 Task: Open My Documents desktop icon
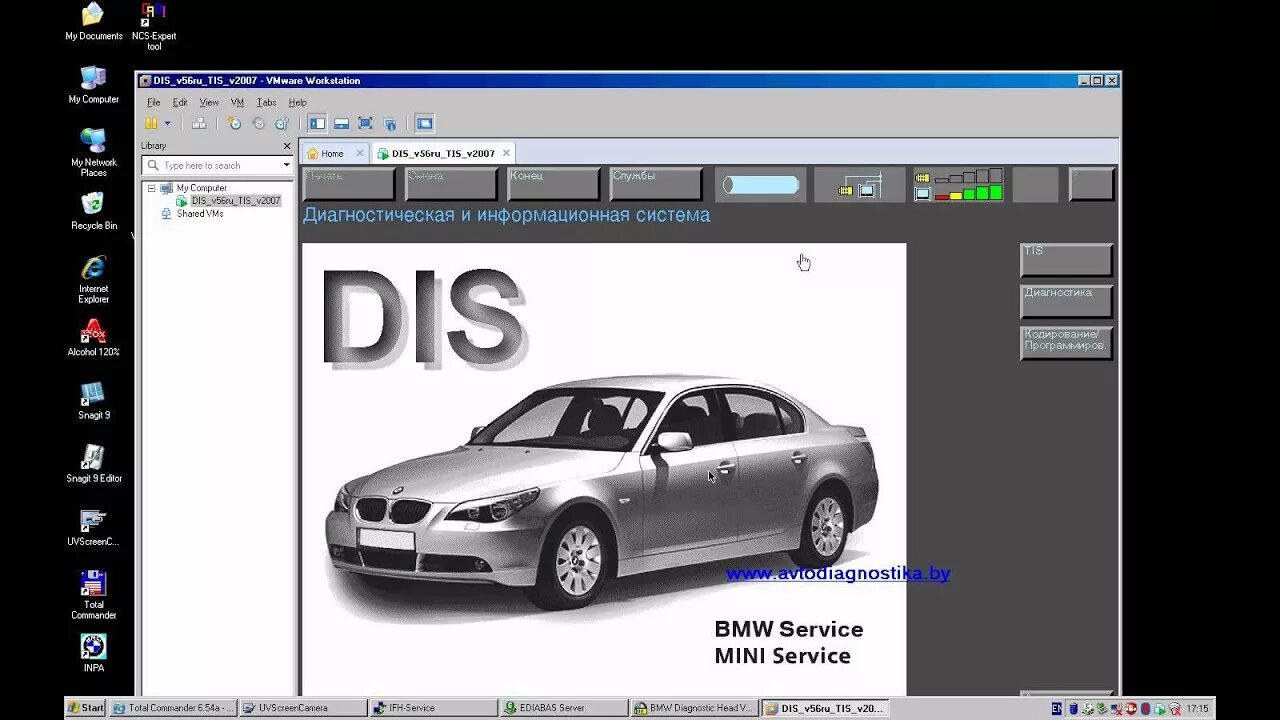(93, 23)
